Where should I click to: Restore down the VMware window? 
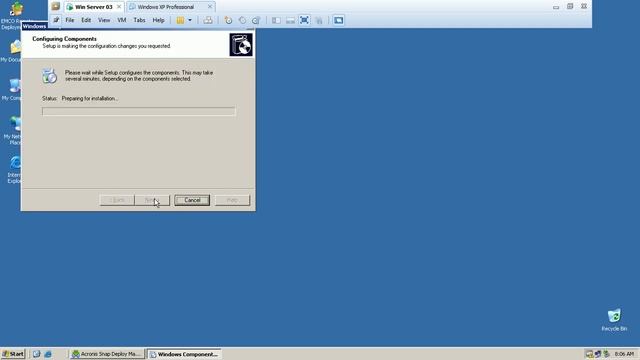click(570, 6)
